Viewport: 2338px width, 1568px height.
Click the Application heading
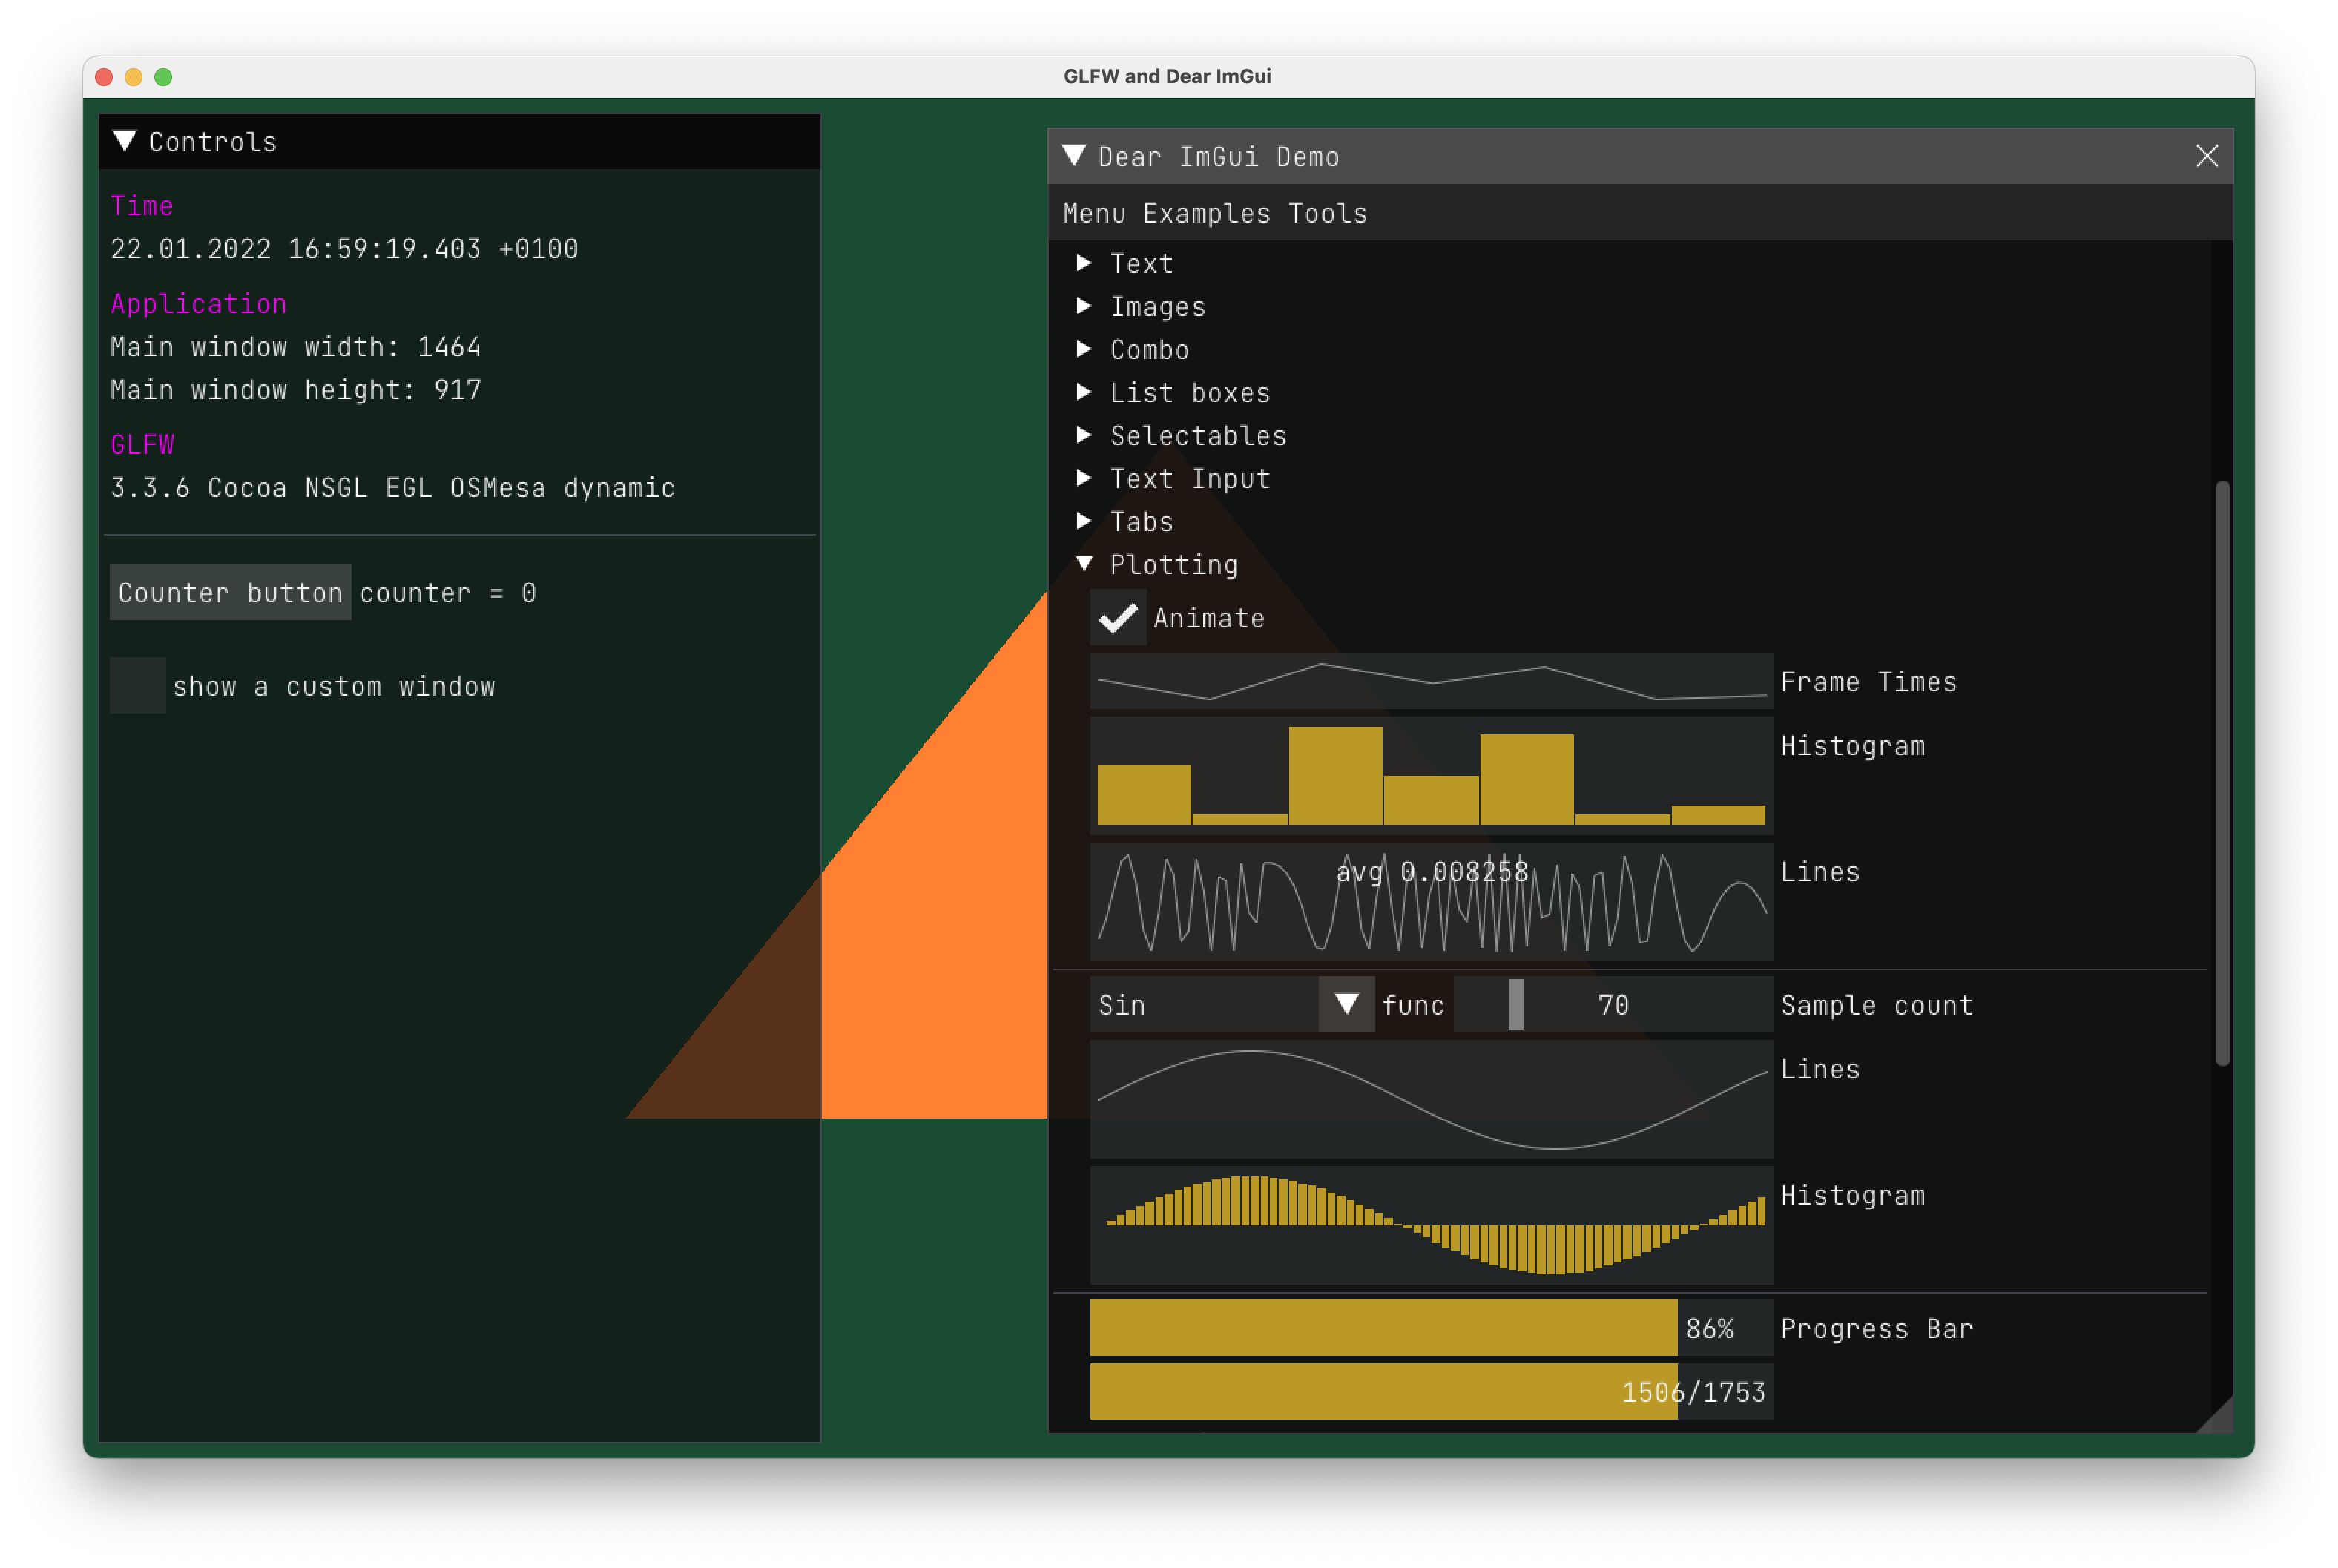point(198,303)
